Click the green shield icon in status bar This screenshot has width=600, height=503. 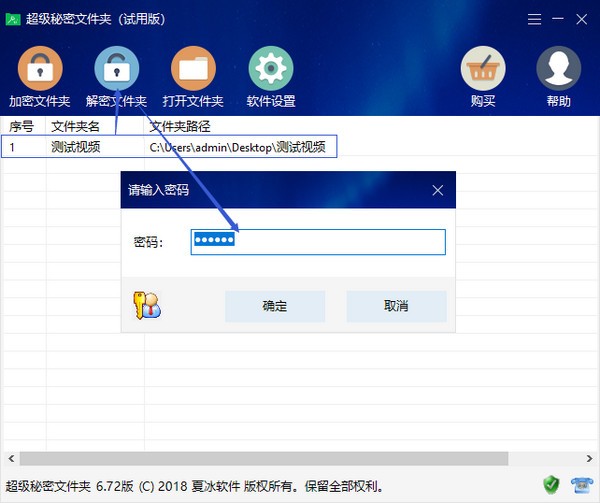[551, 485]
